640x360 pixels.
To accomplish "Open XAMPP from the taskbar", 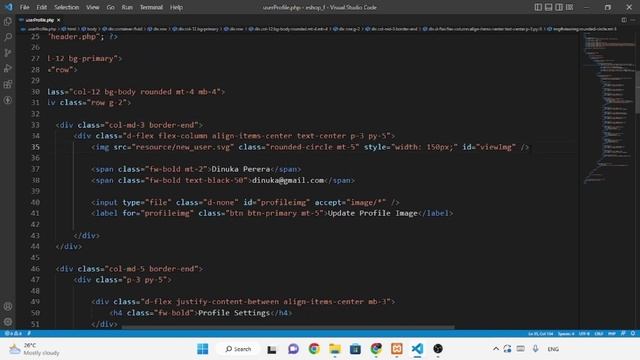I will pyautogui.click(x=396, y=349).
